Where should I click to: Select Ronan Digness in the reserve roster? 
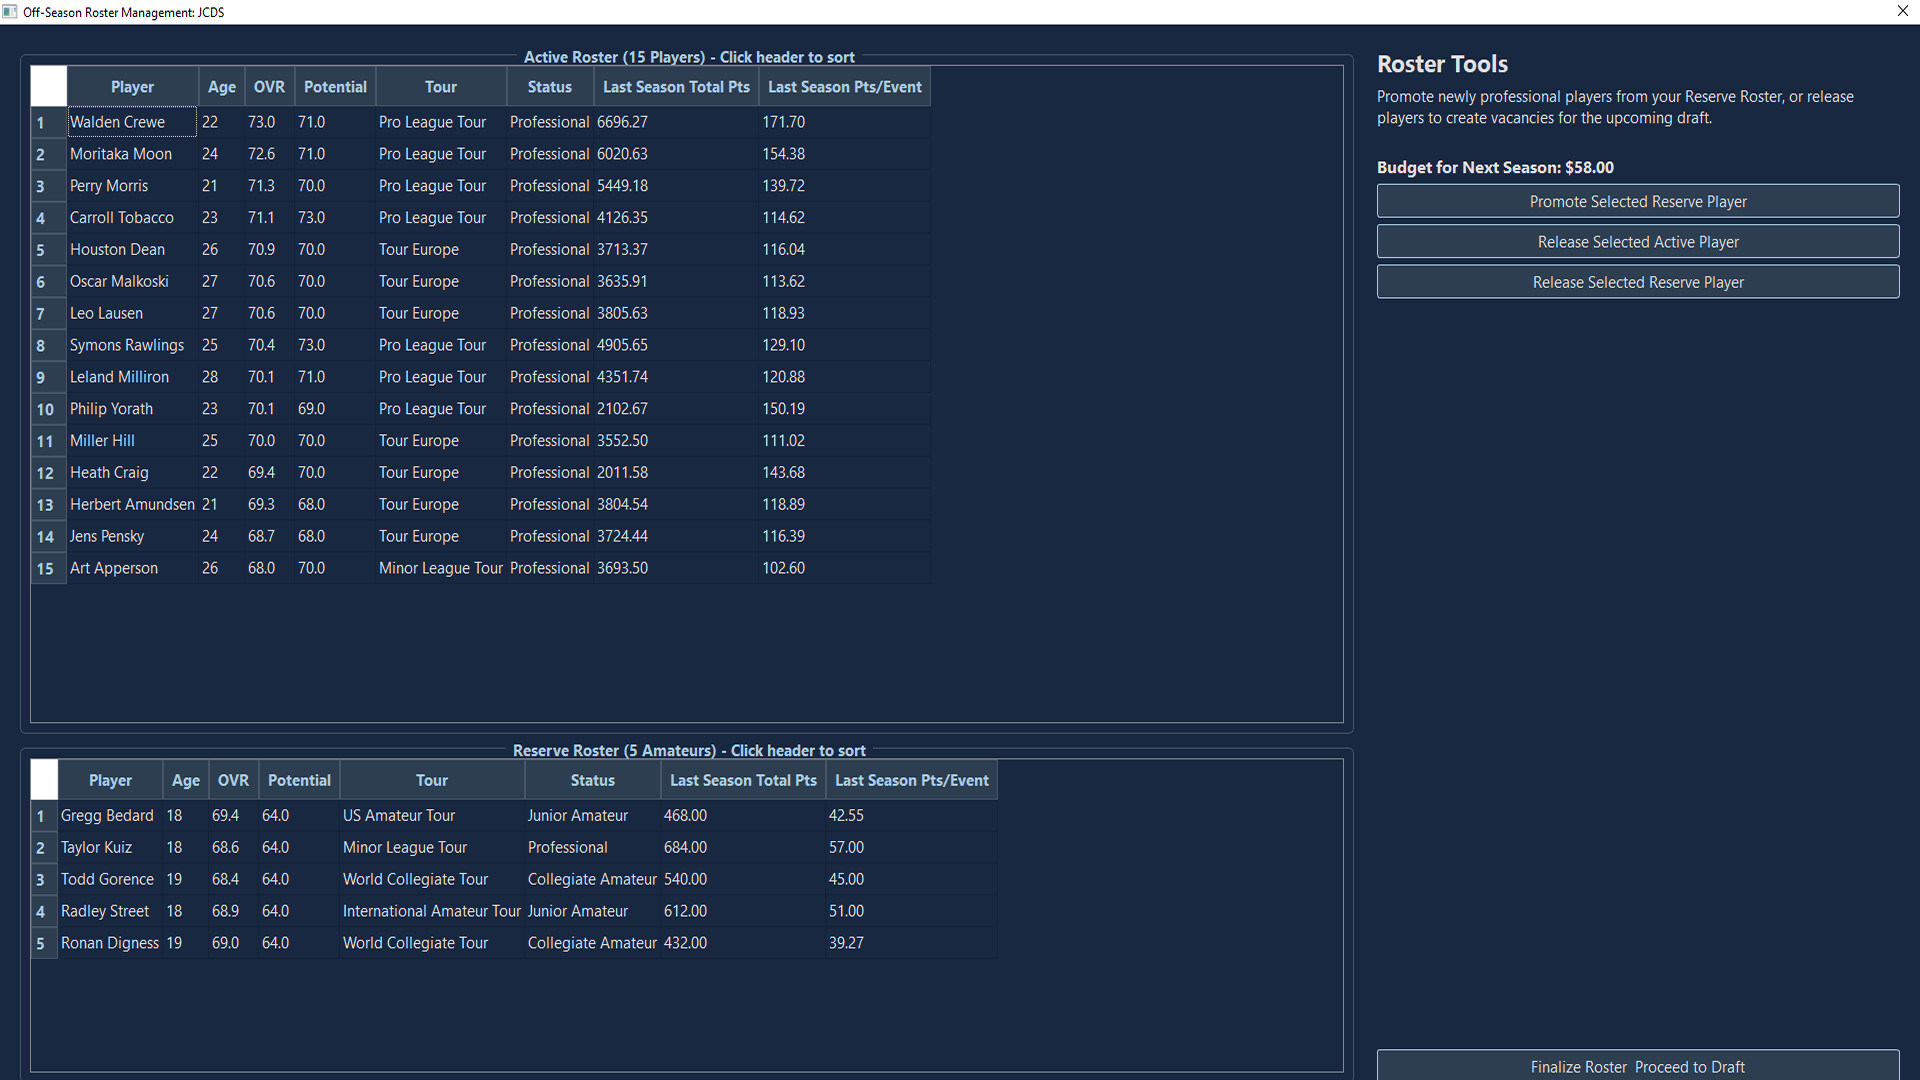pos(110,943)
